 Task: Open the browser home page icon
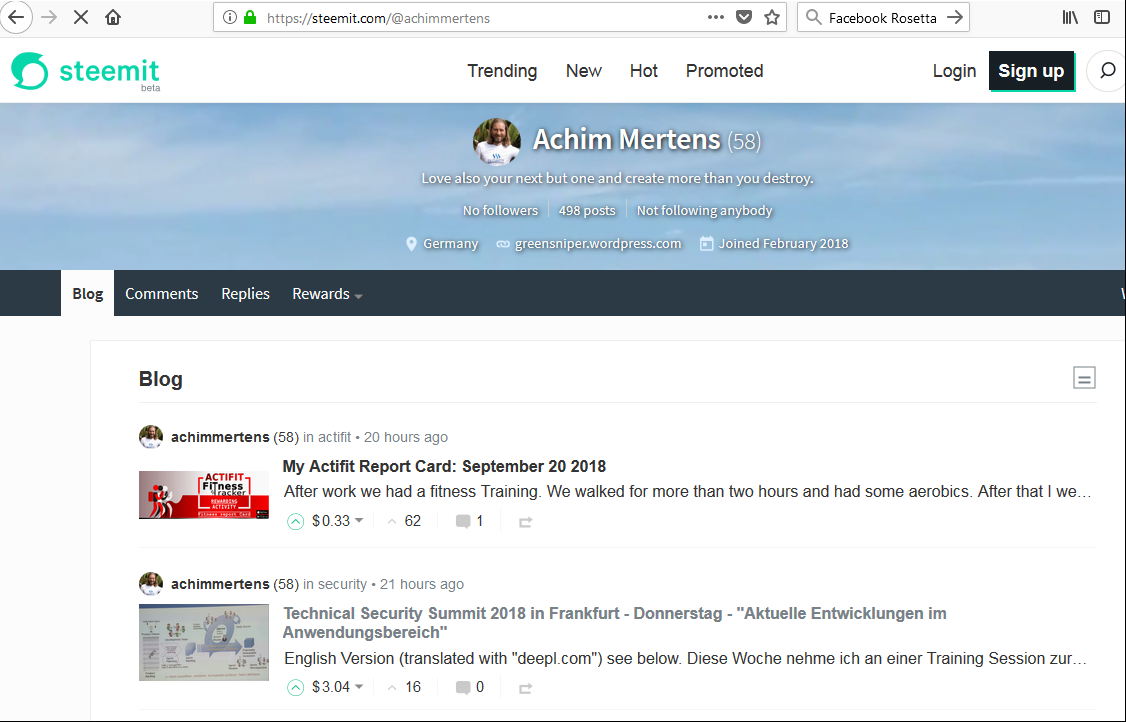pyautogui.click(x=113, y=17)
